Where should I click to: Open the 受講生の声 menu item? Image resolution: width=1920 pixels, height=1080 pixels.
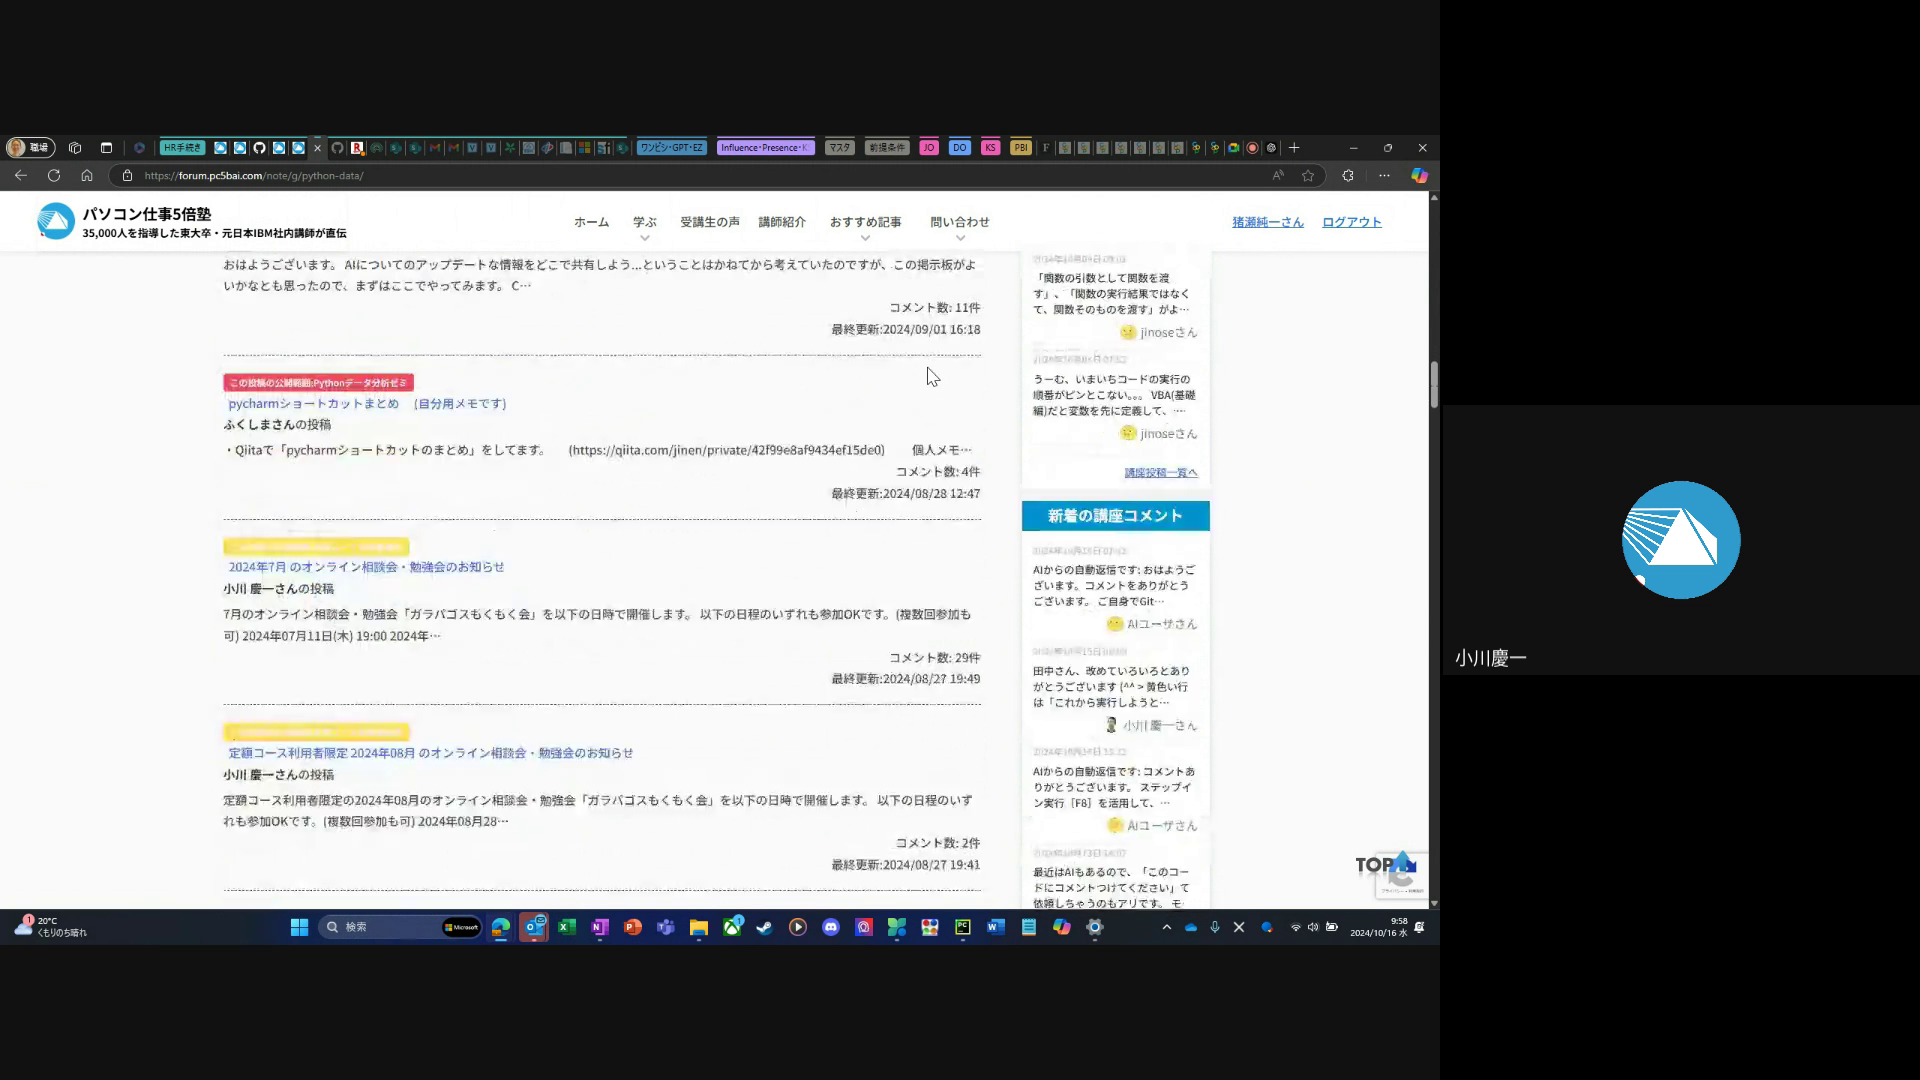tap(709, 222)
